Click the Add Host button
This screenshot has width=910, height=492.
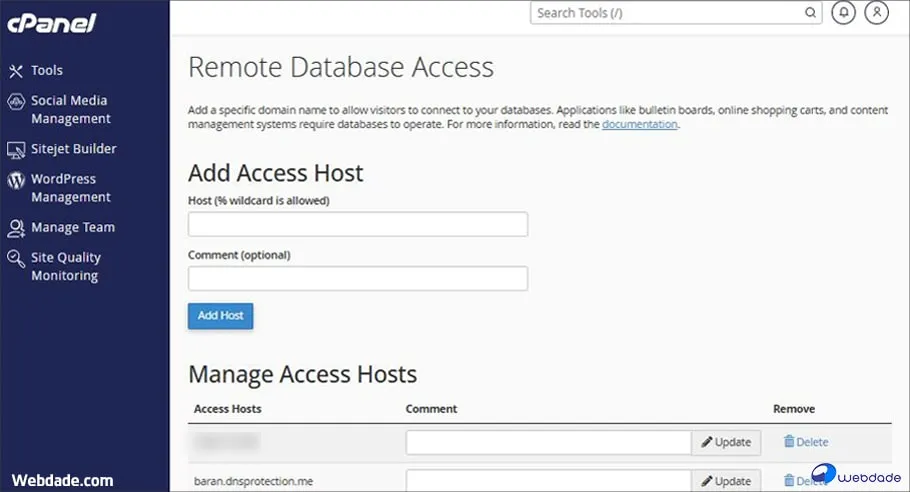coord(221,316)
